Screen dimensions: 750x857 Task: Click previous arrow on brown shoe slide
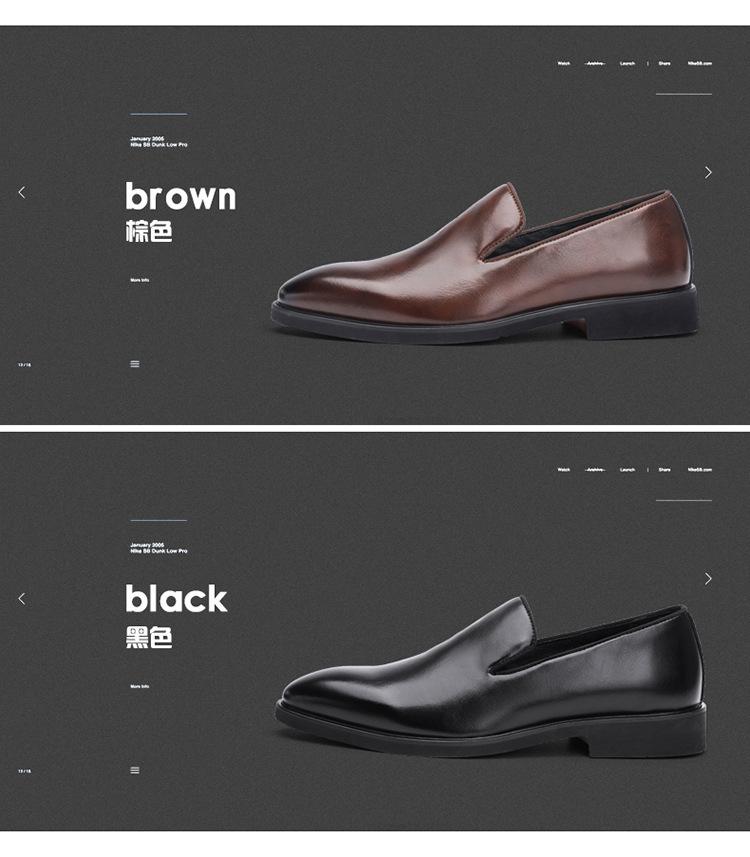click(22, 192)
